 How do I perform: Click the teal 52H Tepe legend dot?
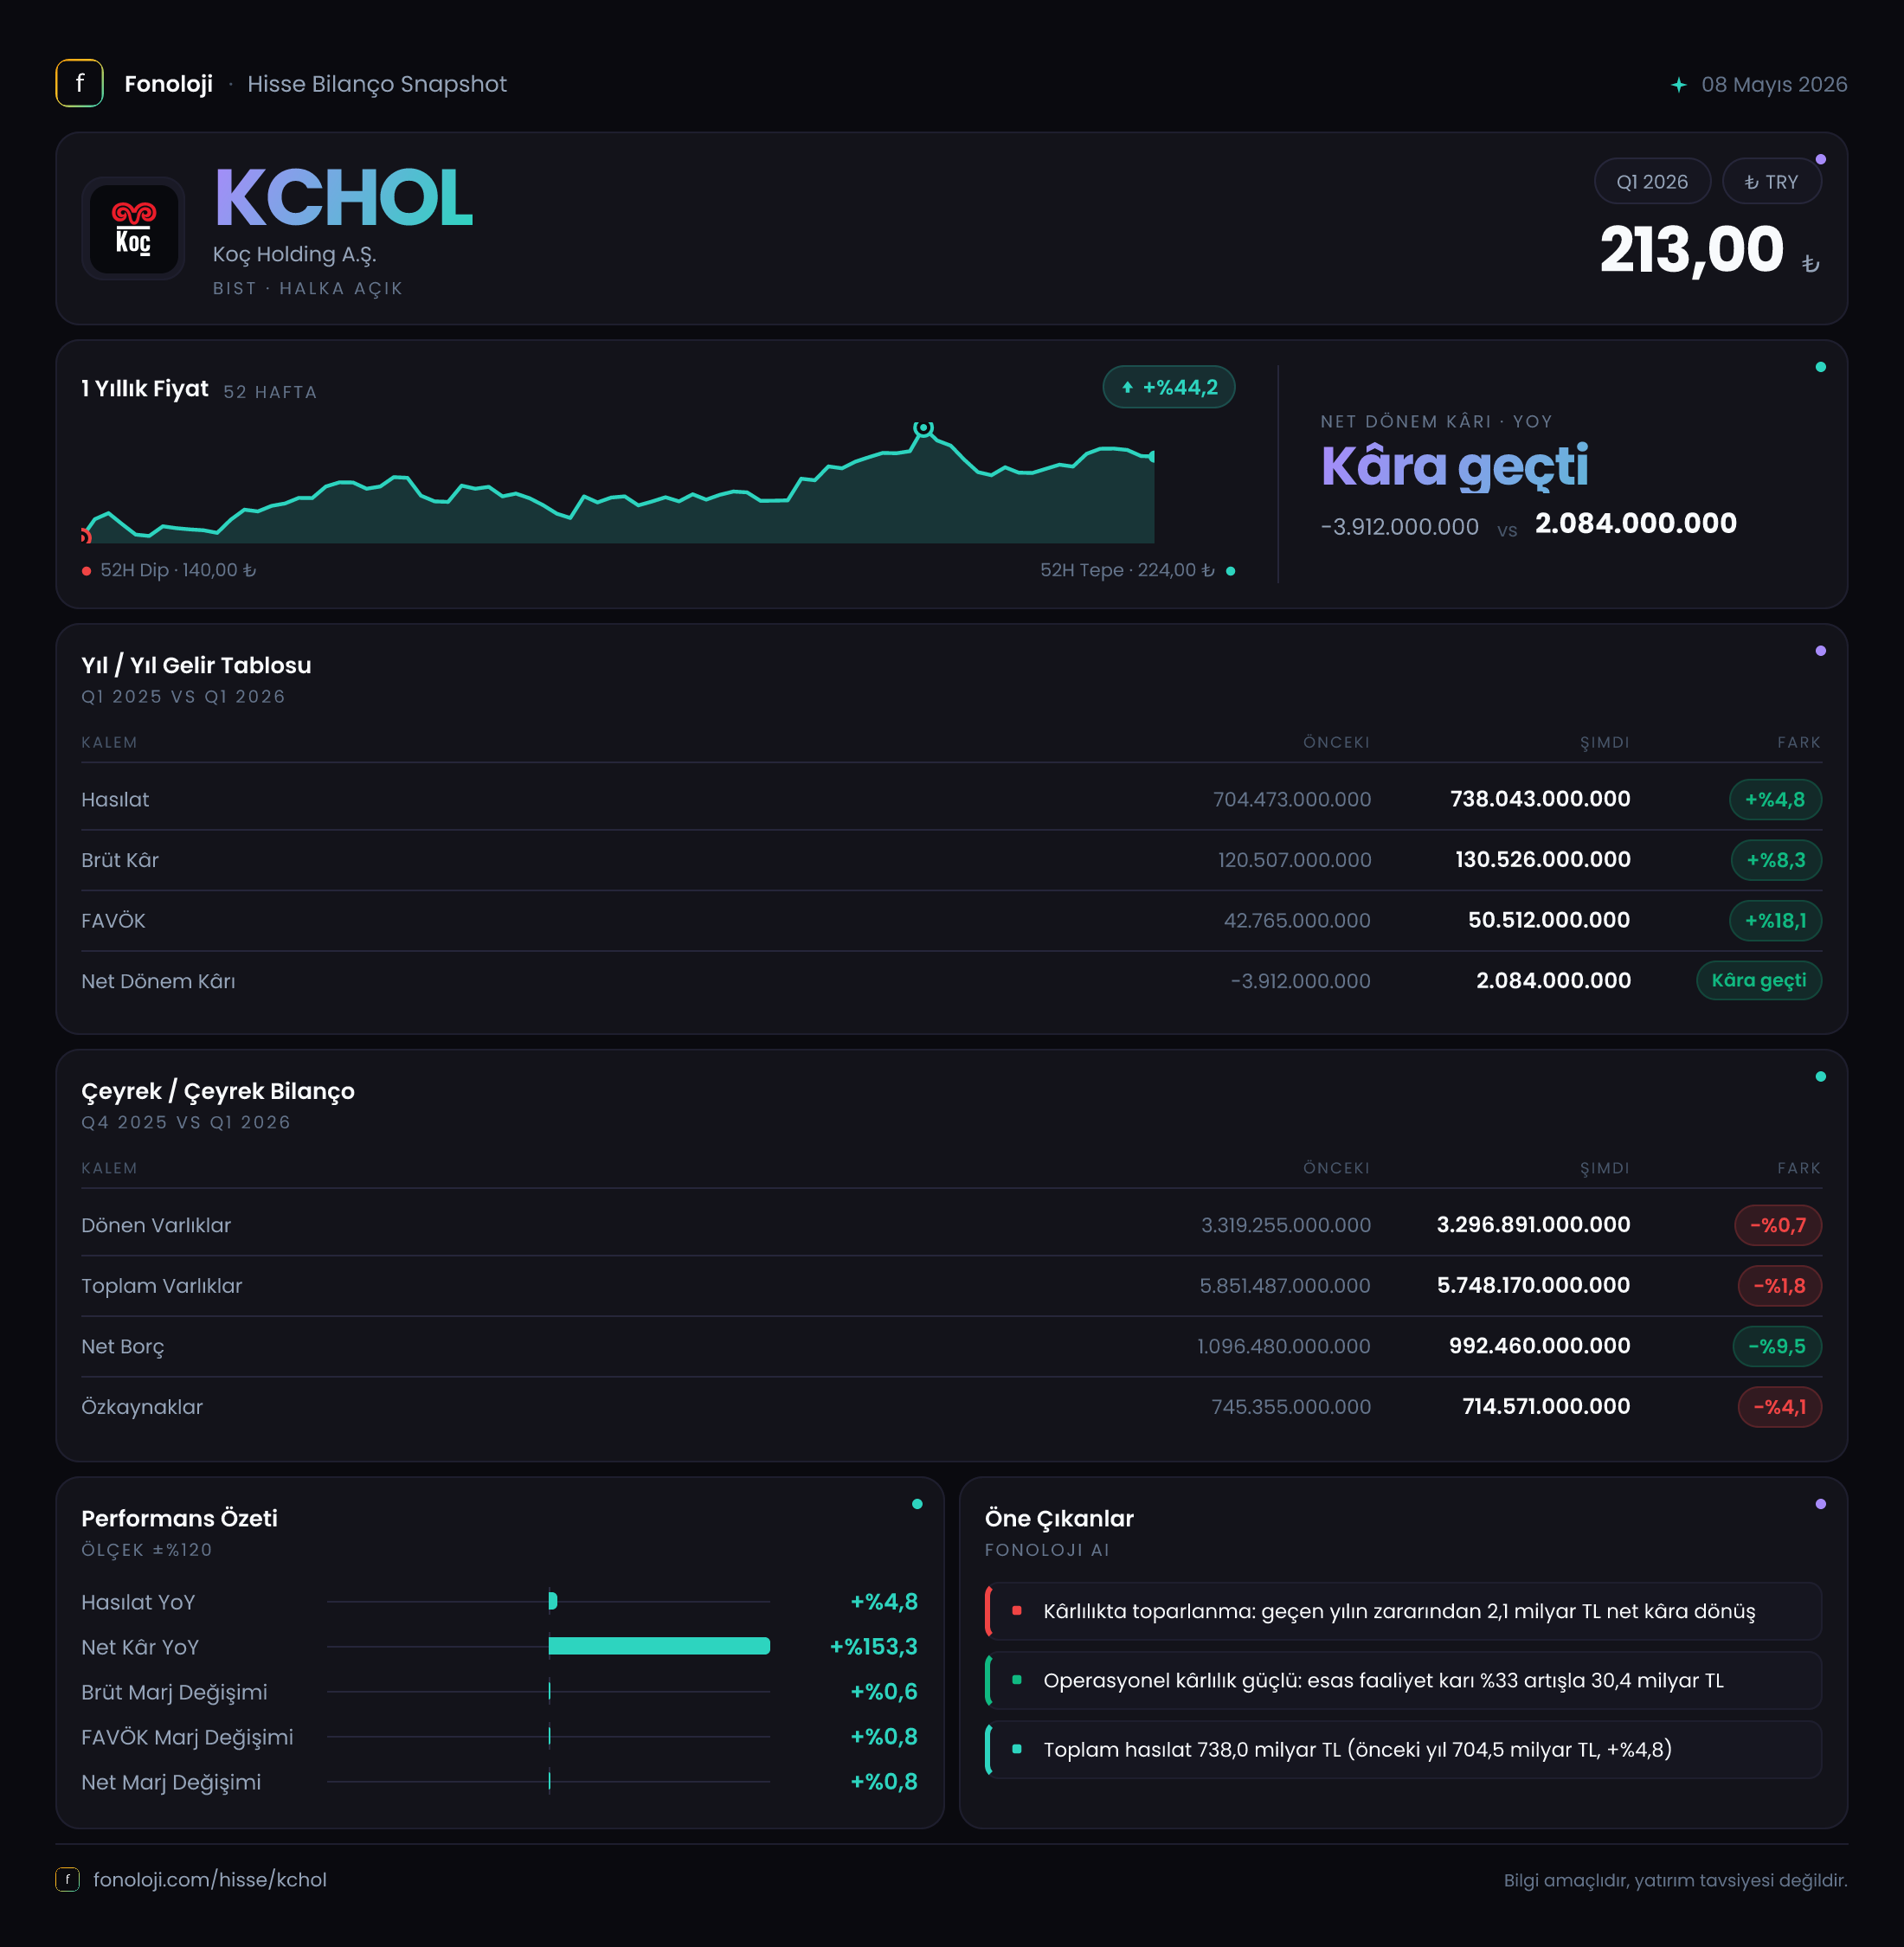point(1230,571)
